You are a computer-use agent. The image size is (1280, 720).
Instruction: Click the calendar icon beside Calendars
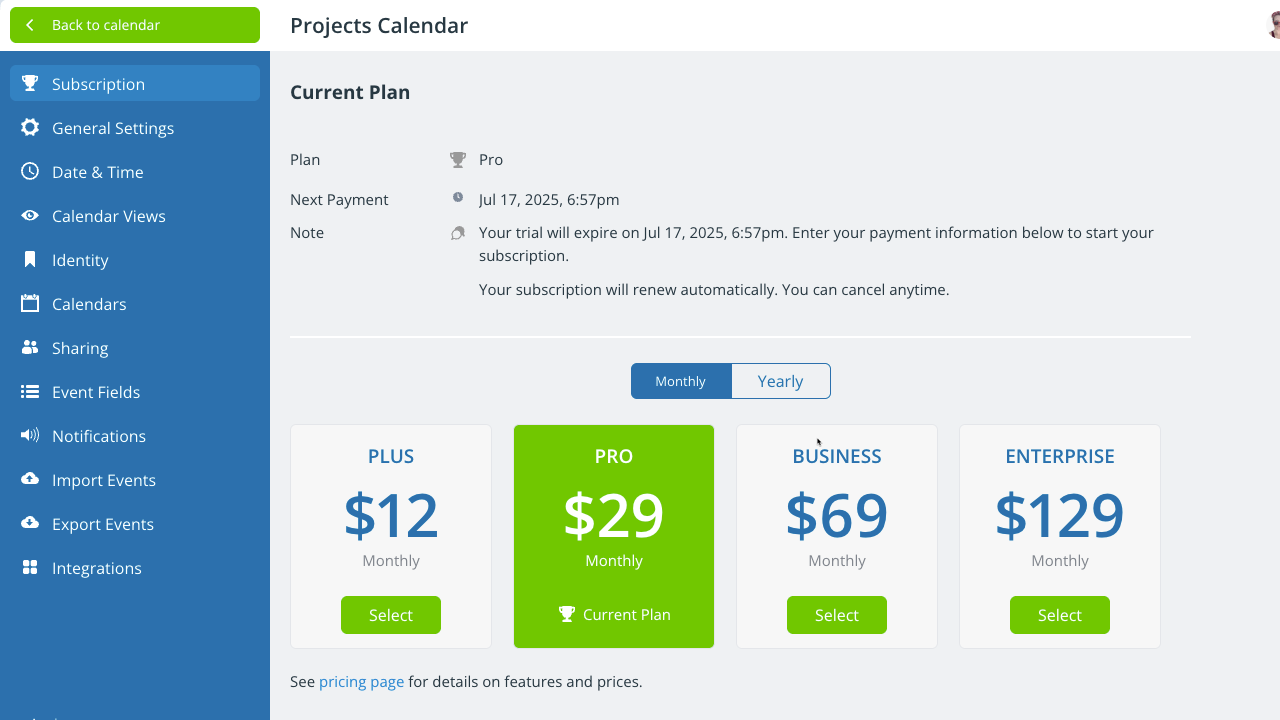pyautogui.click(x=30, y=304)
